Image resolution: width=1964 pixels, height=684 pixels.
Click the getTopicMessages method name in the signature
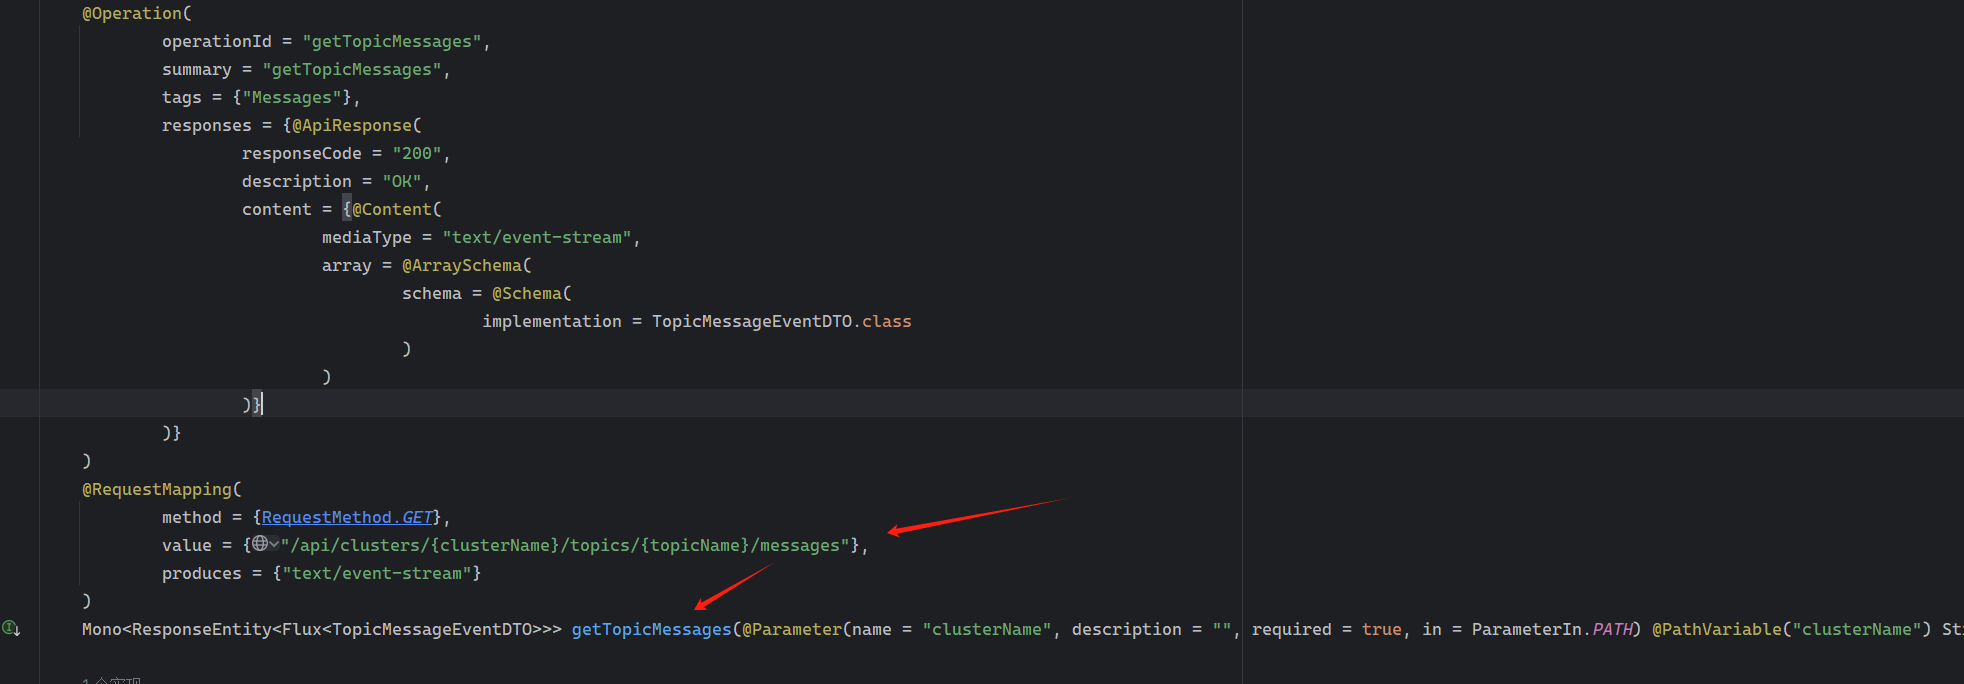click(652, 629)
